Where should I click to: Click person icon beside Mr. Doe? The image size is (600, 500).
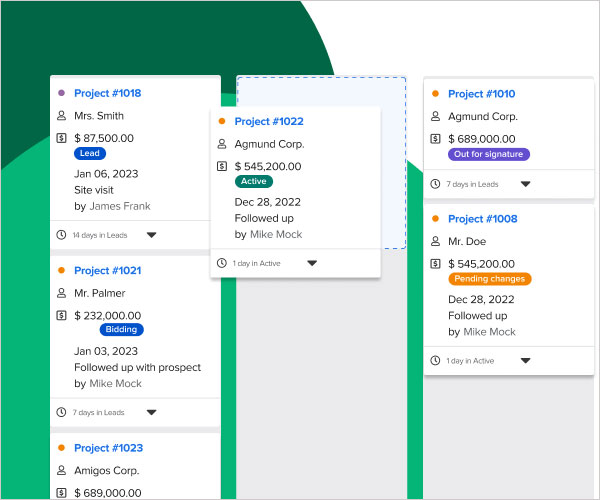click(435, 241)
